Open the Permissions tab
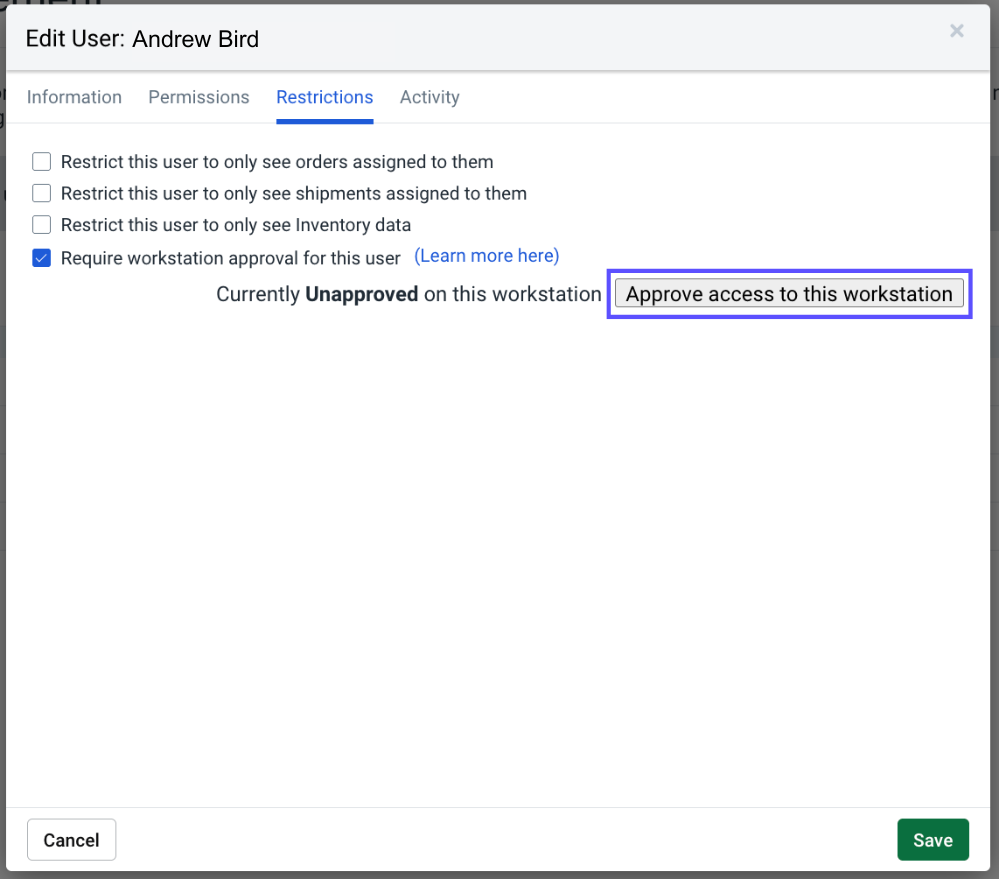This screenshot has height=879, width=999. 198,97
